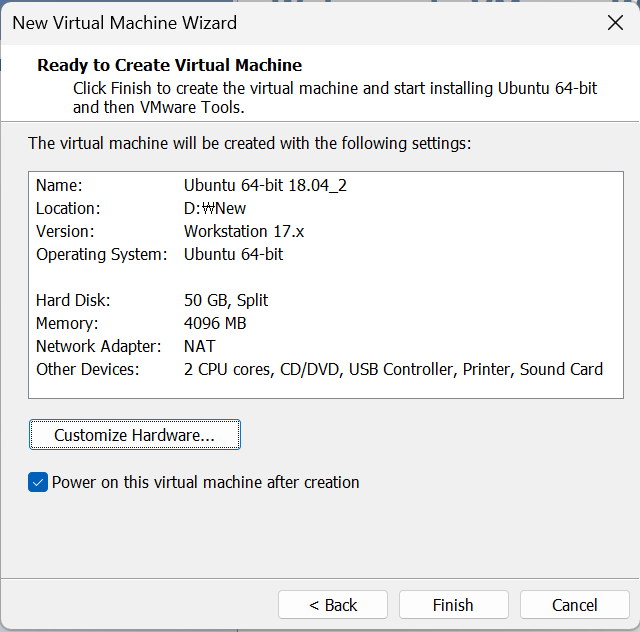This screenshot has height=632, width=640.
Task: Click the Other Devices value listing 2 CPU cores
Action: click(x=393, y=369)
